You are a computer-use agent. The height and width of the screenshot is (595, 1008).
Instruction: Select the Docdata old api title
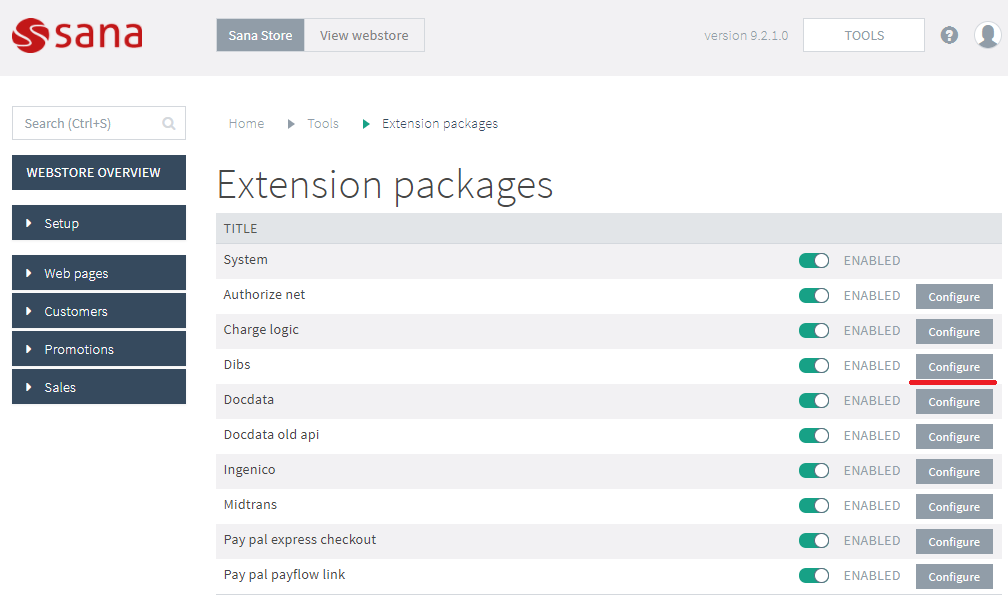(271, 434)
